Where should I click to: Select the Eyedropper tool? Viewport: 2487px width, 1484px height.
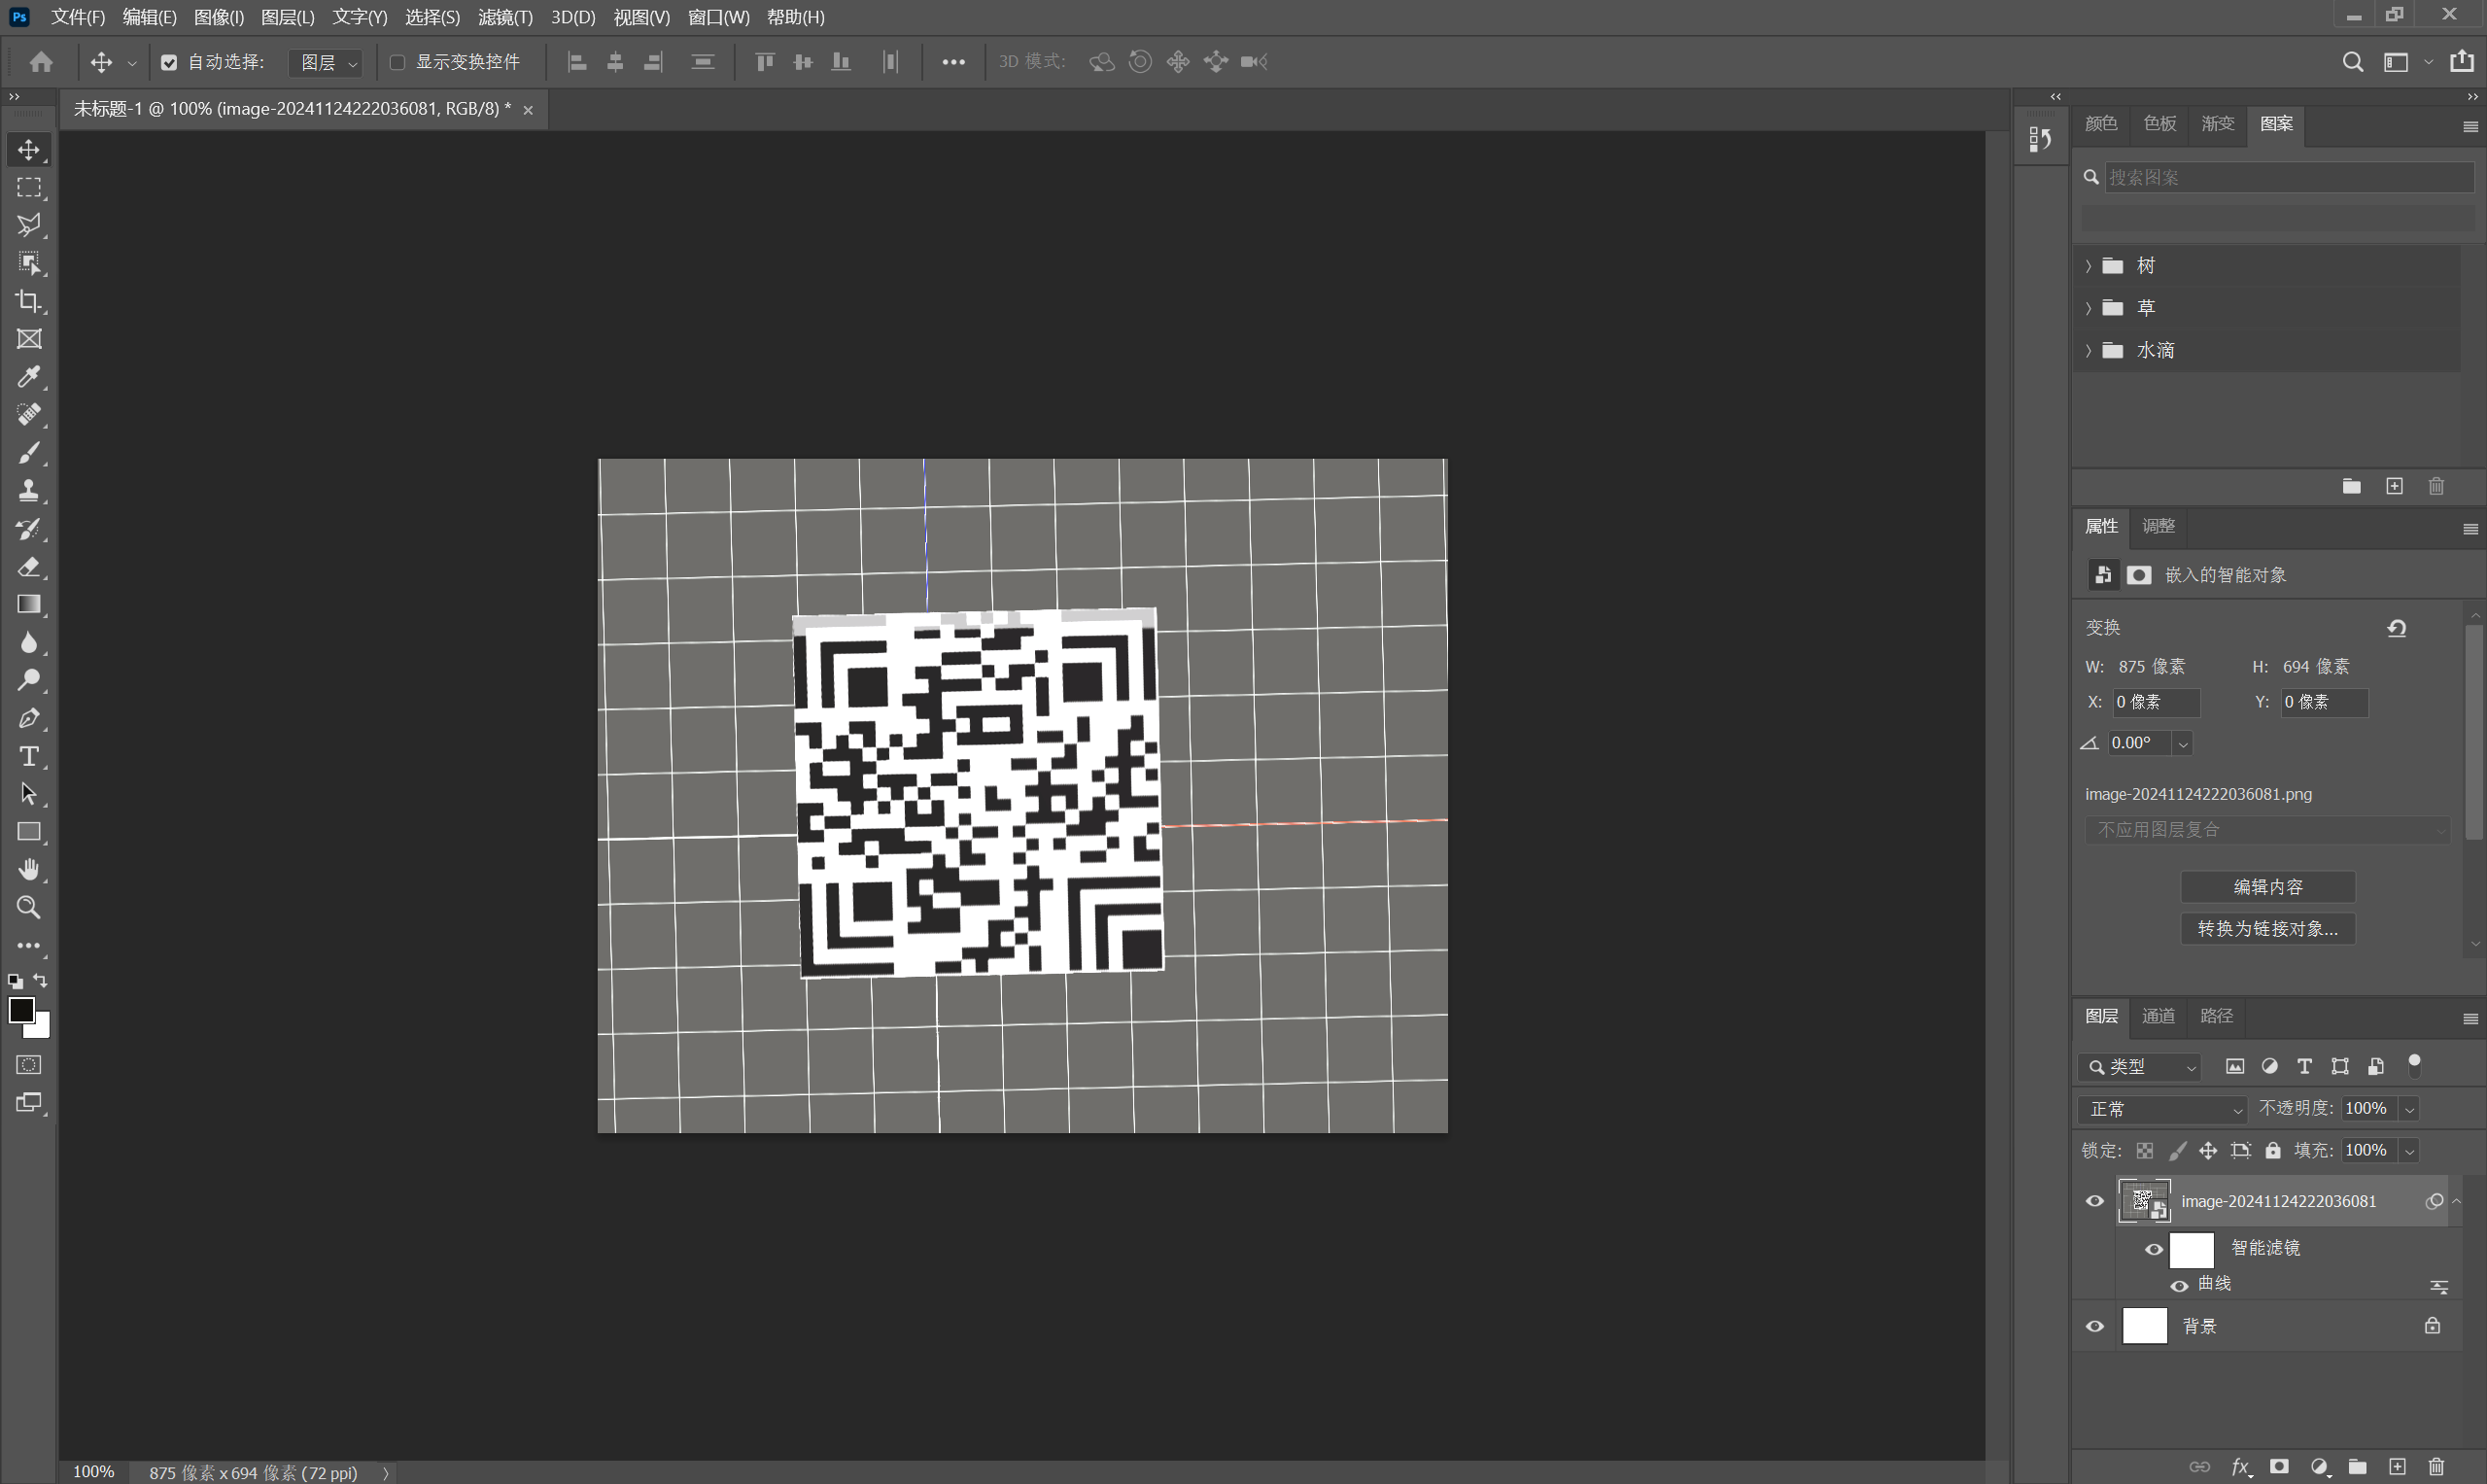pyautogui.click(x=29, y=377)
